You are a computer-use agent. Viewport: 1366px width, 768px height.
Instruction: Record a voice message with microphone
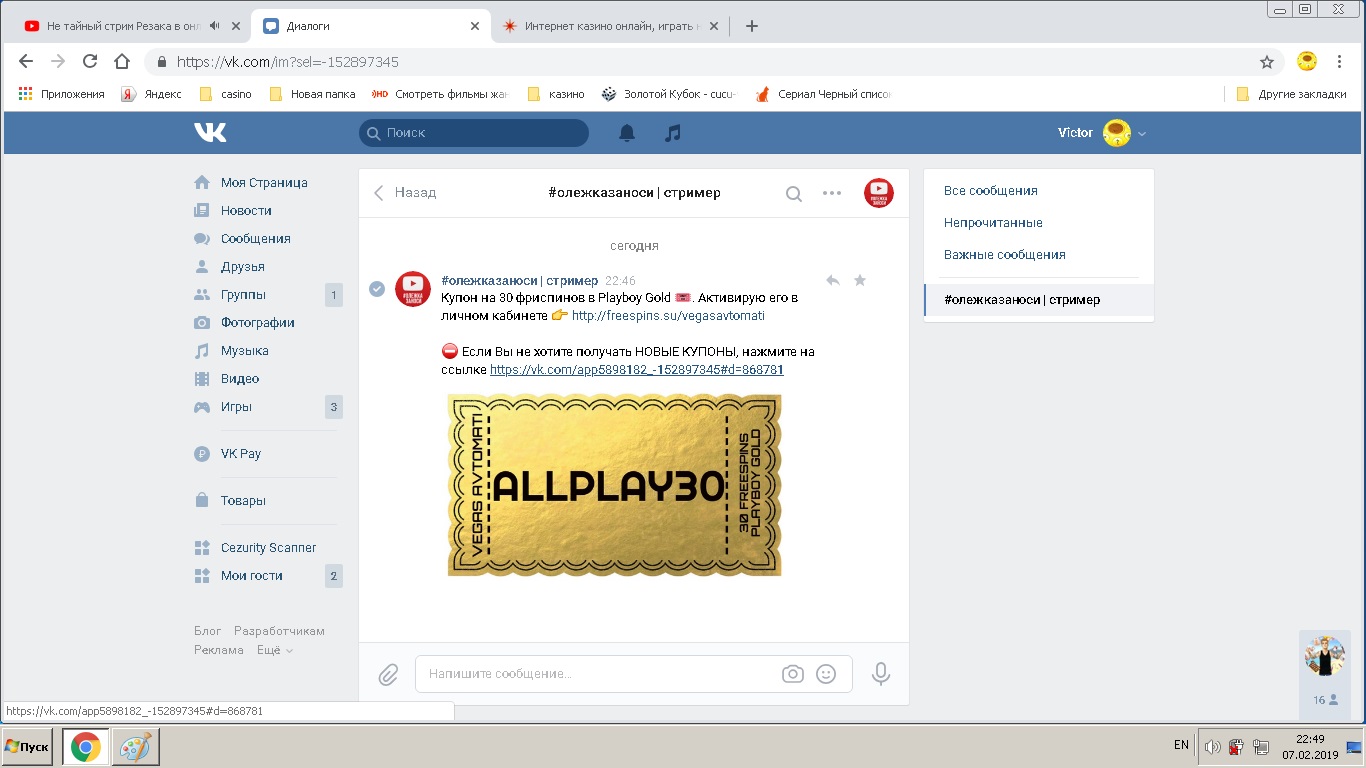(881, 674)
